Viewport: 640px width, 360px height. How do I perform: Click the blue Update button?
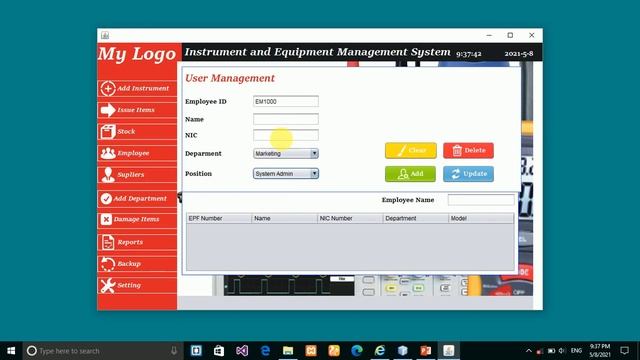pos(468,174)
